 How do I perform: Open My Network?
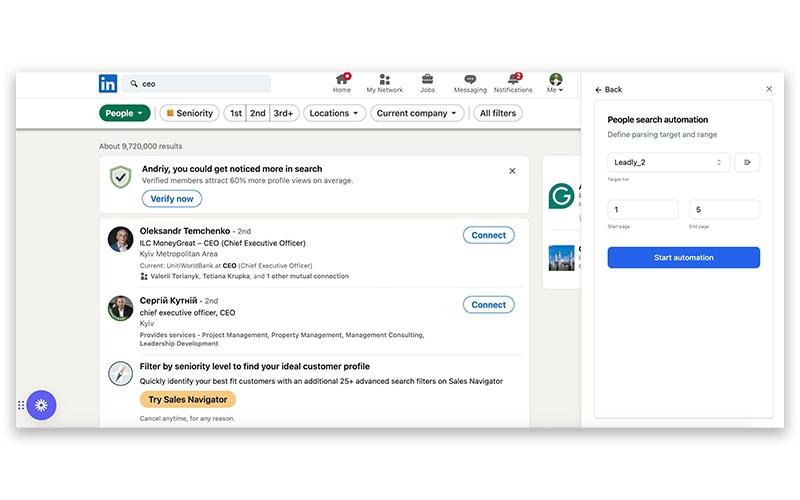point(385,83)
